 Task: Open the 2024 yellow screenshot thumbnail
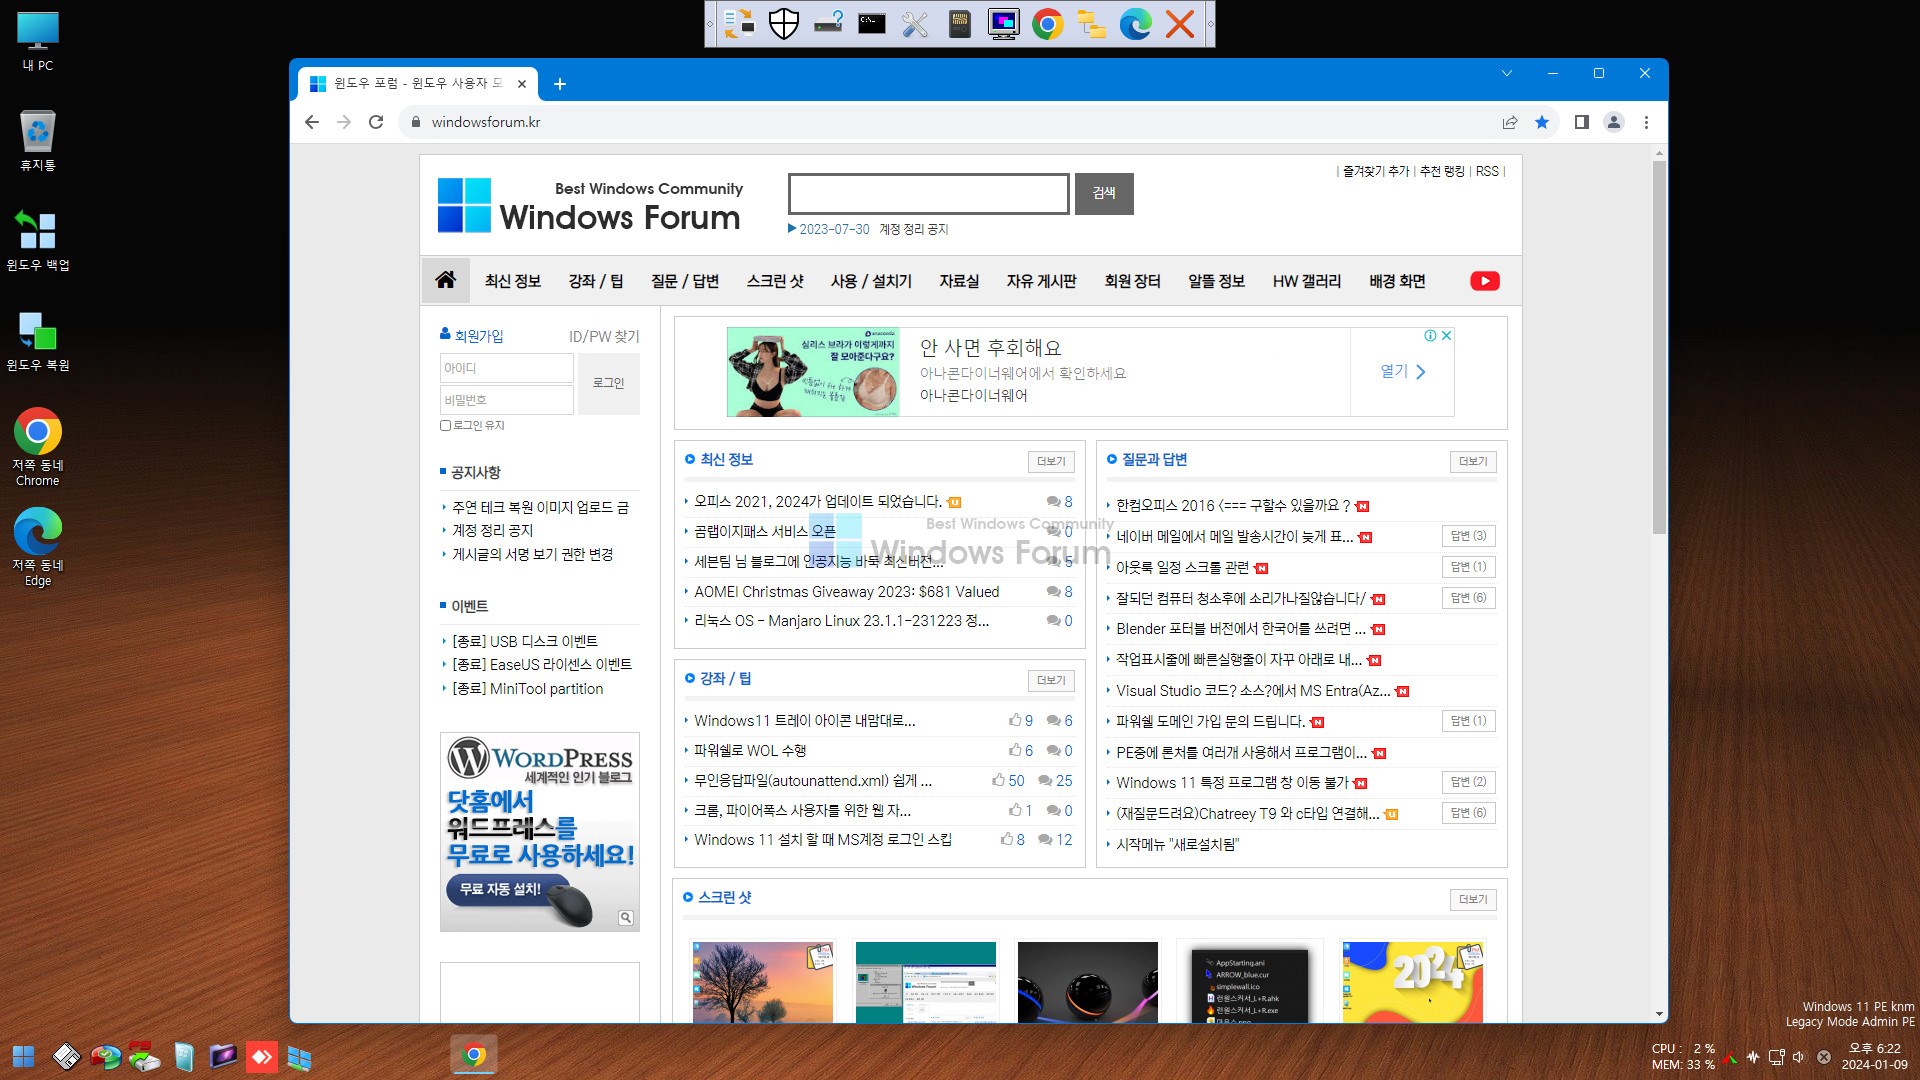click(1412, 981)
